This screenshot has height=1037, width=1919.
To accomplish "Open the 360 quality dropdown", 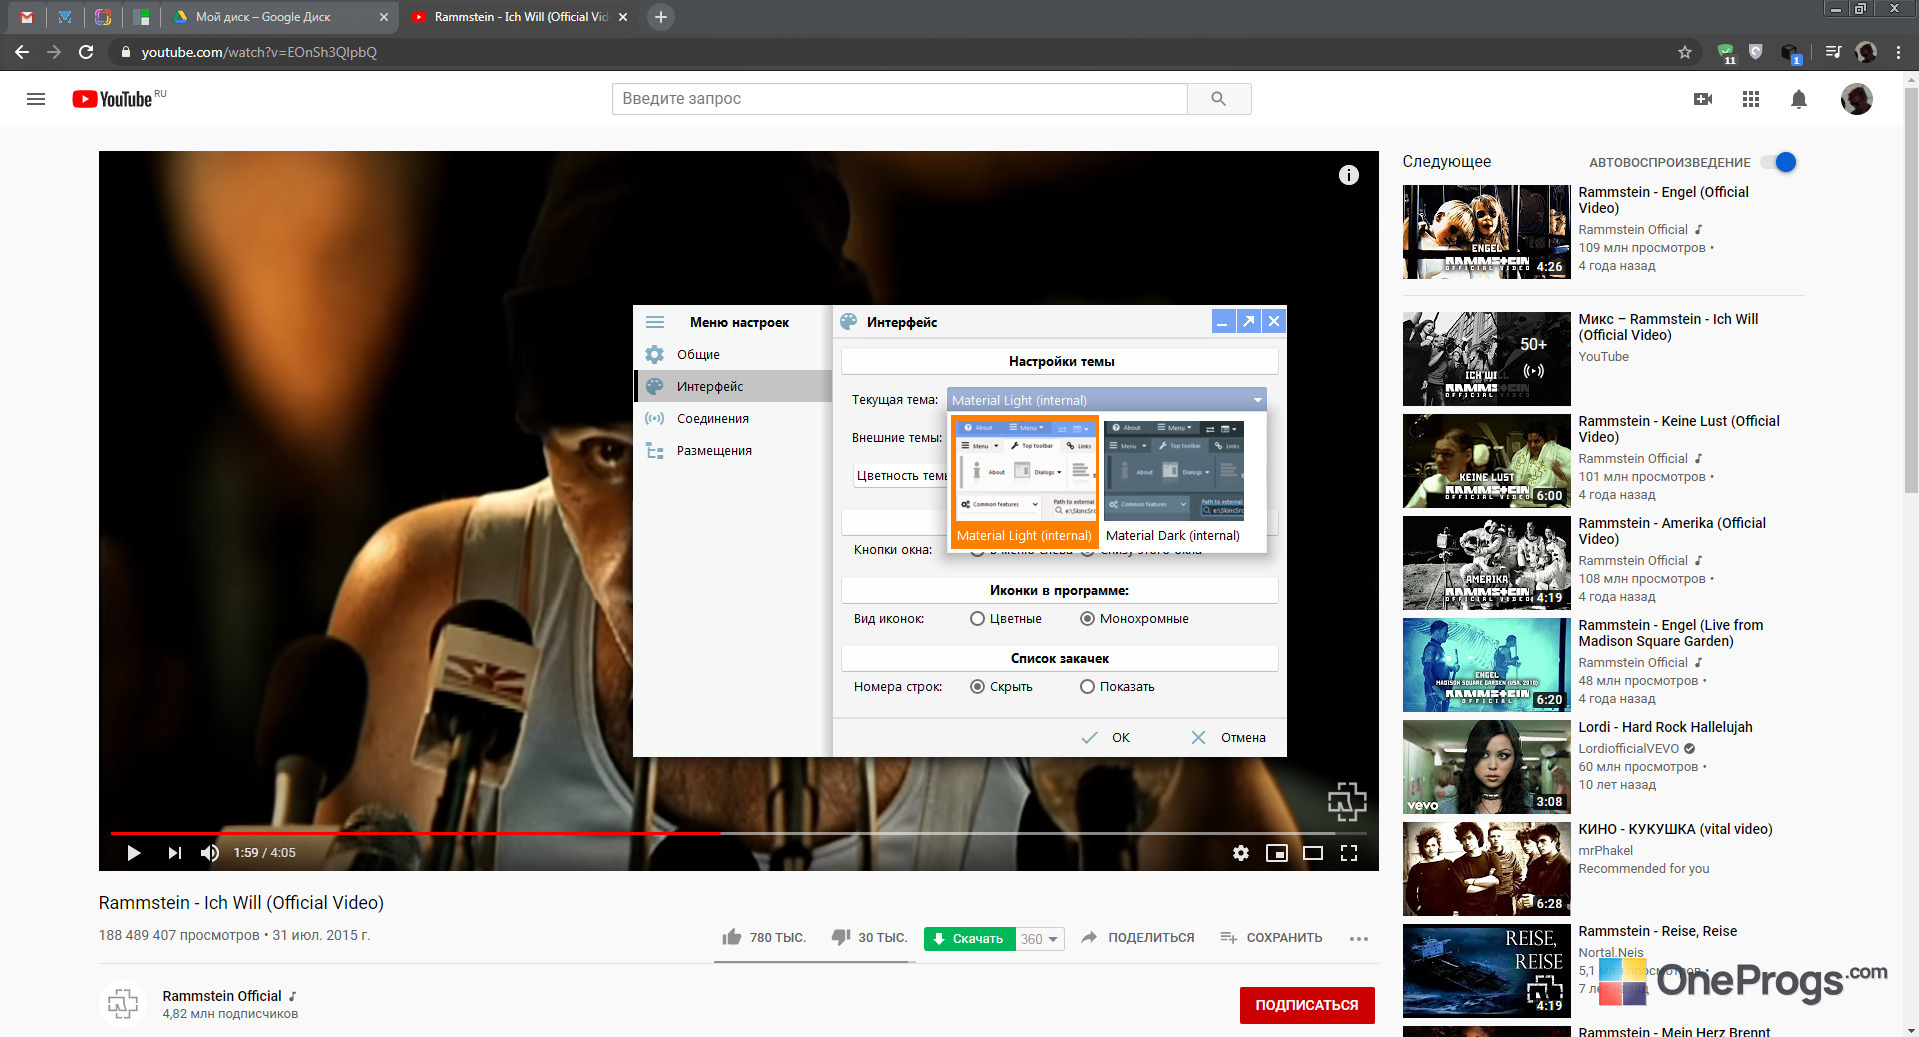I will 1040,939.
